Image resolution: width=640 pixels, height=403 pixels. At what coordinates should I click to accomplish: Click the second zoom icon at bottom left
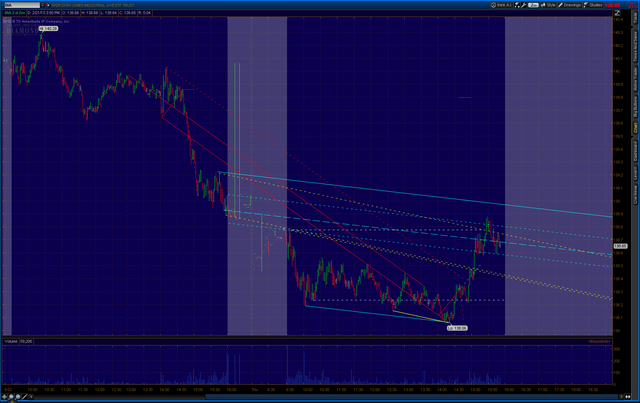tap(11, 396)
